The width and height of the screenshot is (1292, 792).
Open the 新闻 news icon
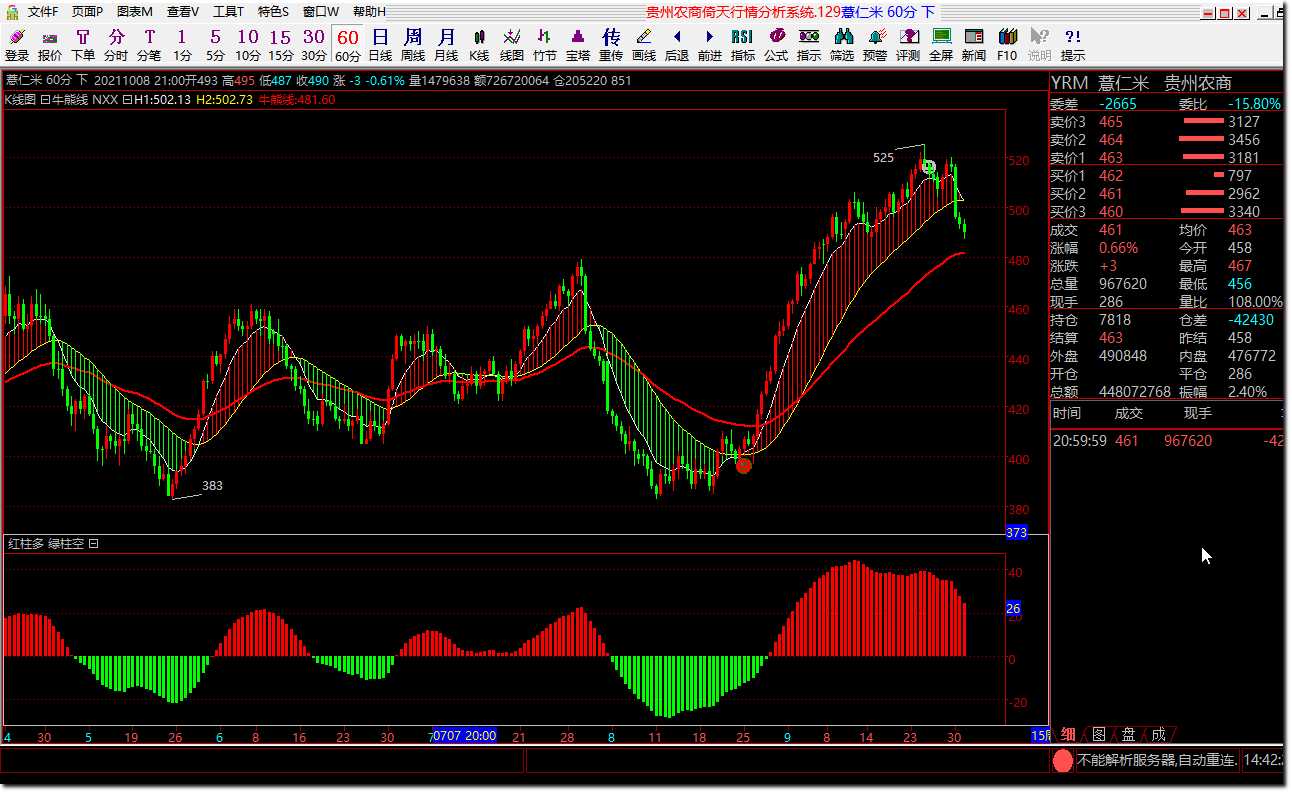pyautogui.click(x=974, y=45)
